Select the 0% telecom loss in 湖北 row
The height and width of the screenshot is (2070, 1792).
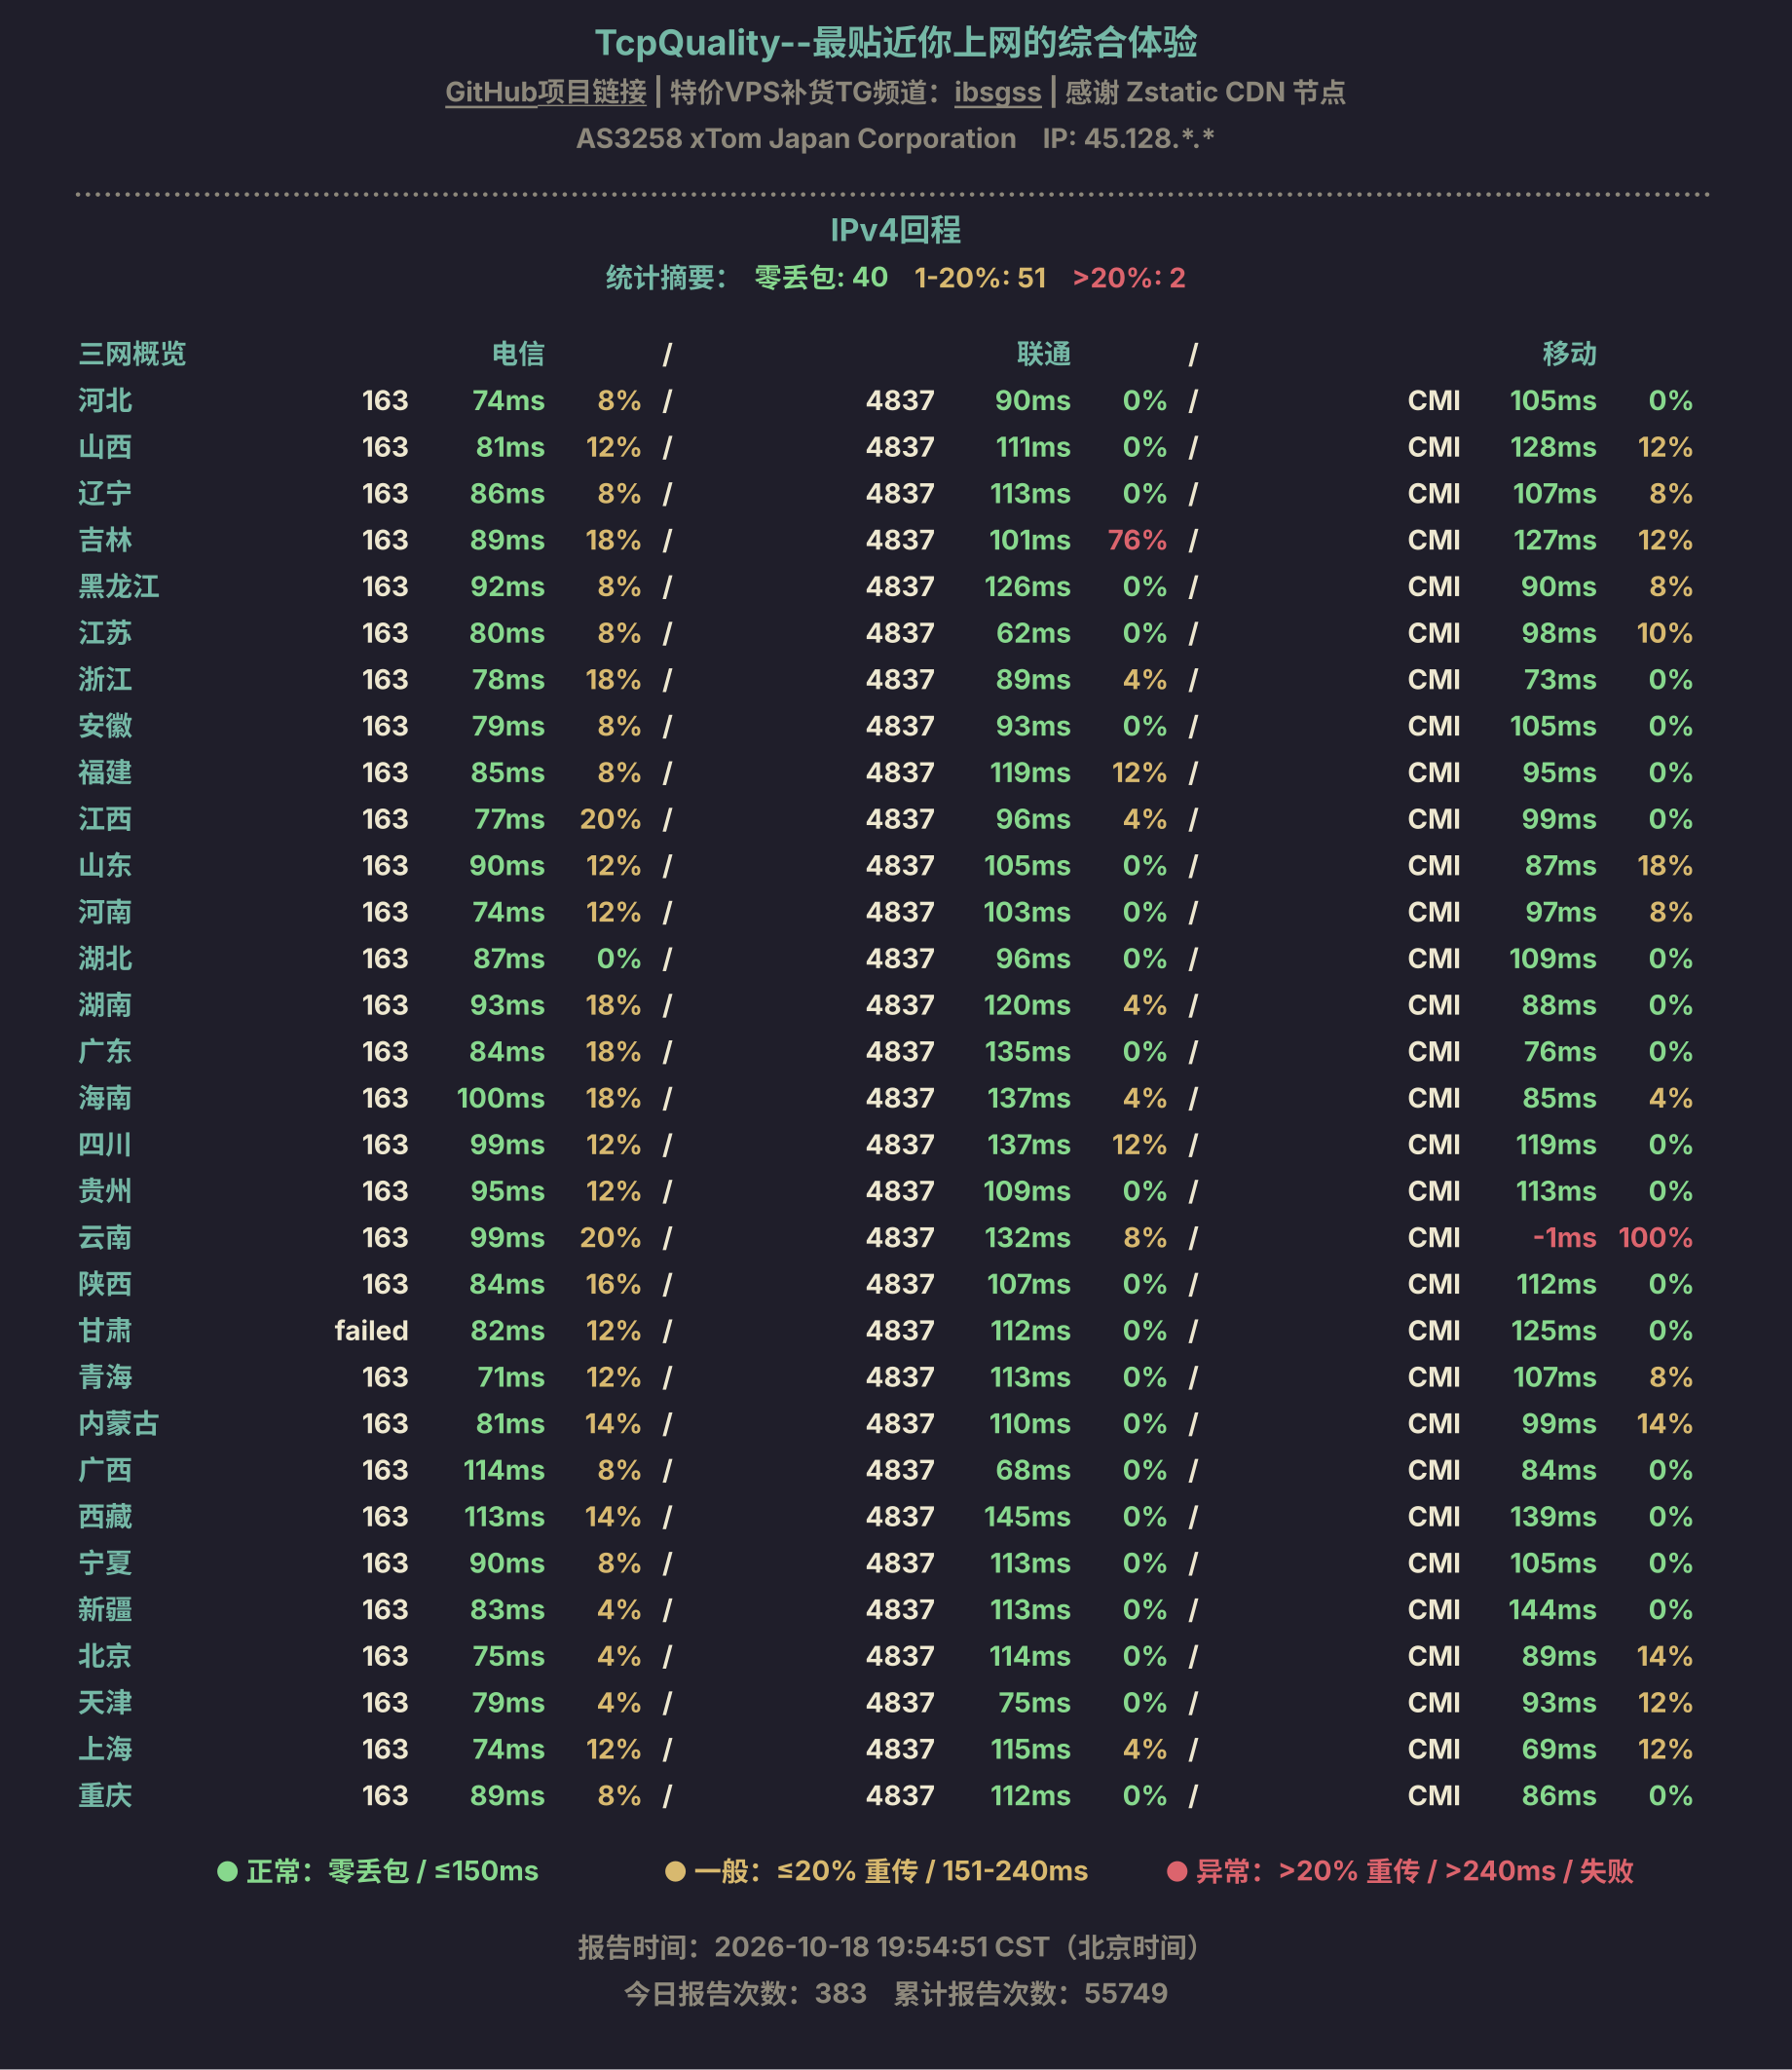[618, 958]
